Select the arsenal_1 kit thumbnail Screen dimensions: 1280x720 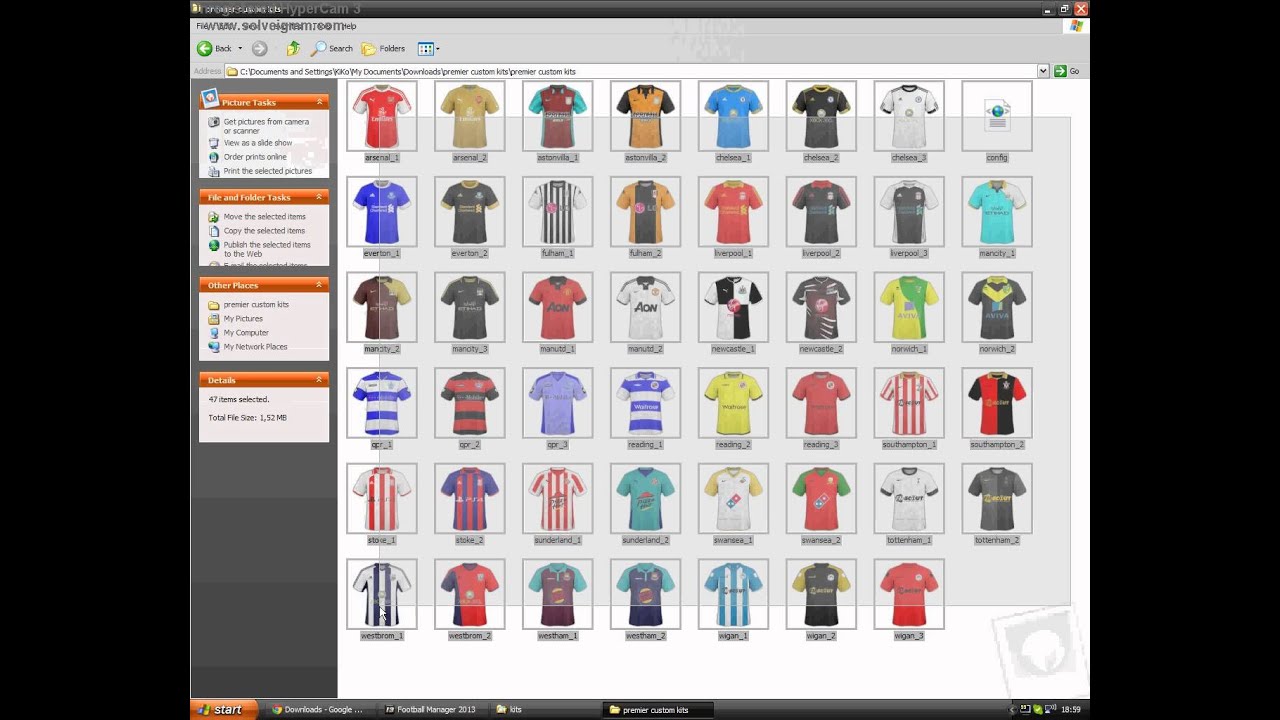point(382,116)
